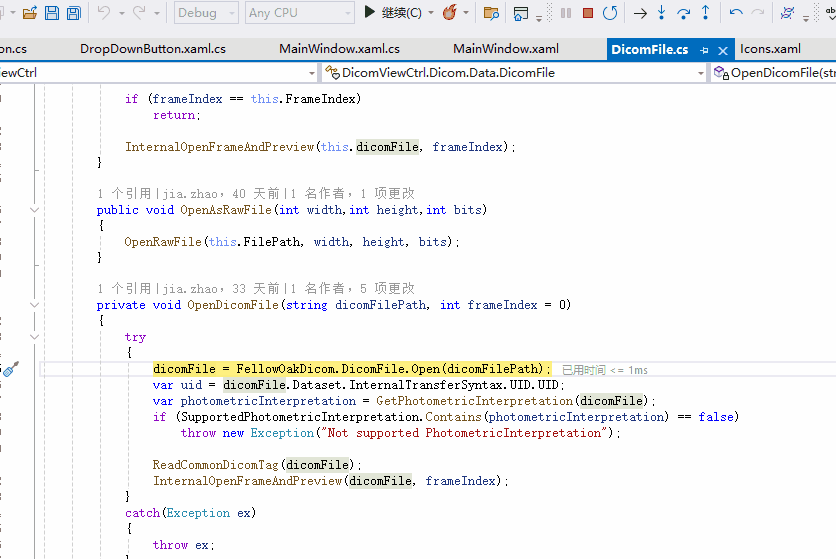Click the Hot Reload flame icon
This screenshot has height=559, width=836.
click(450, 12)
